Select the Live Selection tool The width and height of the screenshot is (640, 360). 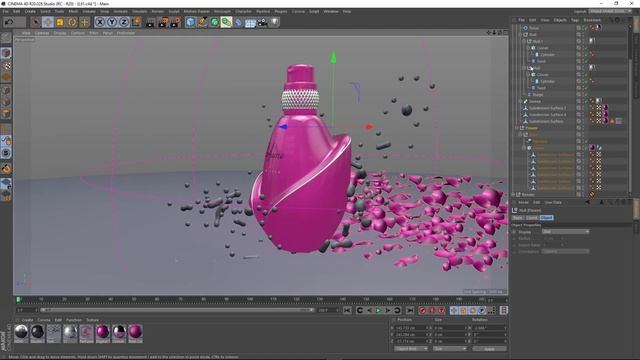coord(36,22)
